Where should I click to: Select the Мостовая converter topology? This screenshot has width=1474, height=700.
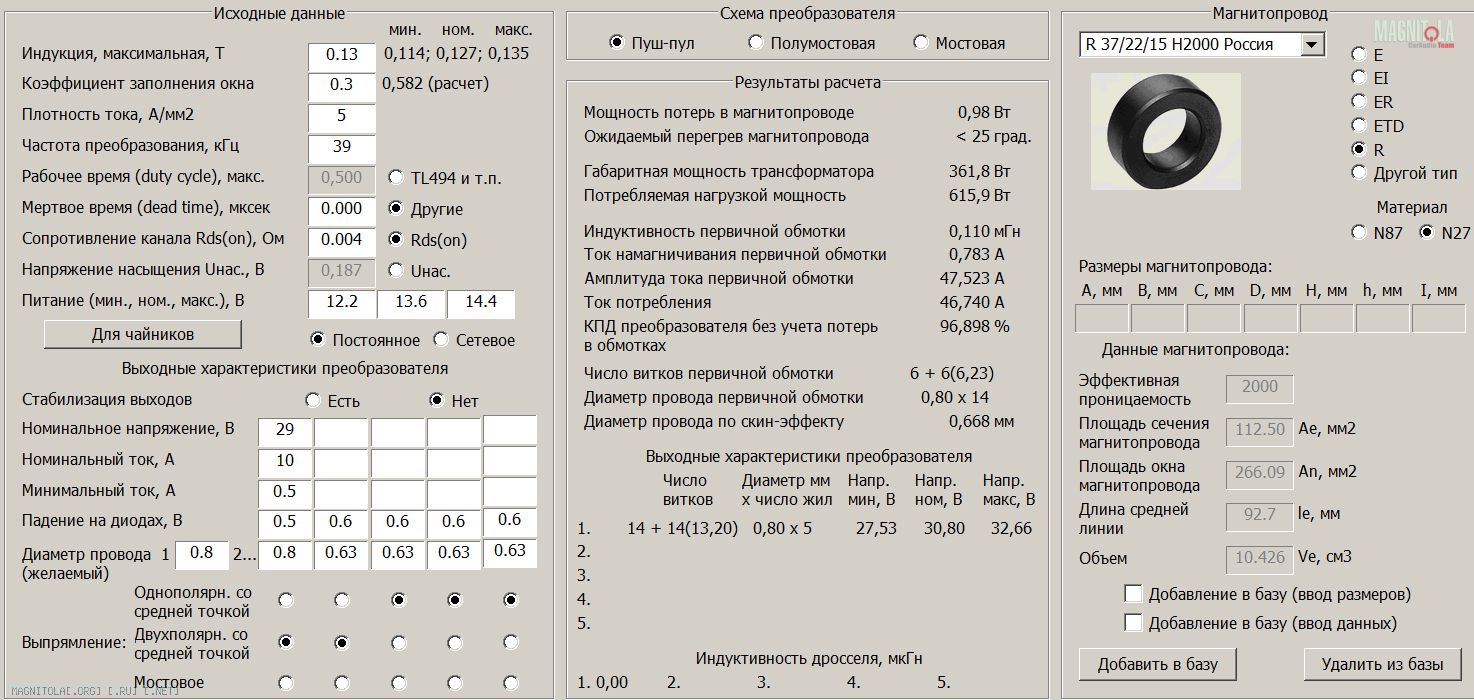[921, 43]
